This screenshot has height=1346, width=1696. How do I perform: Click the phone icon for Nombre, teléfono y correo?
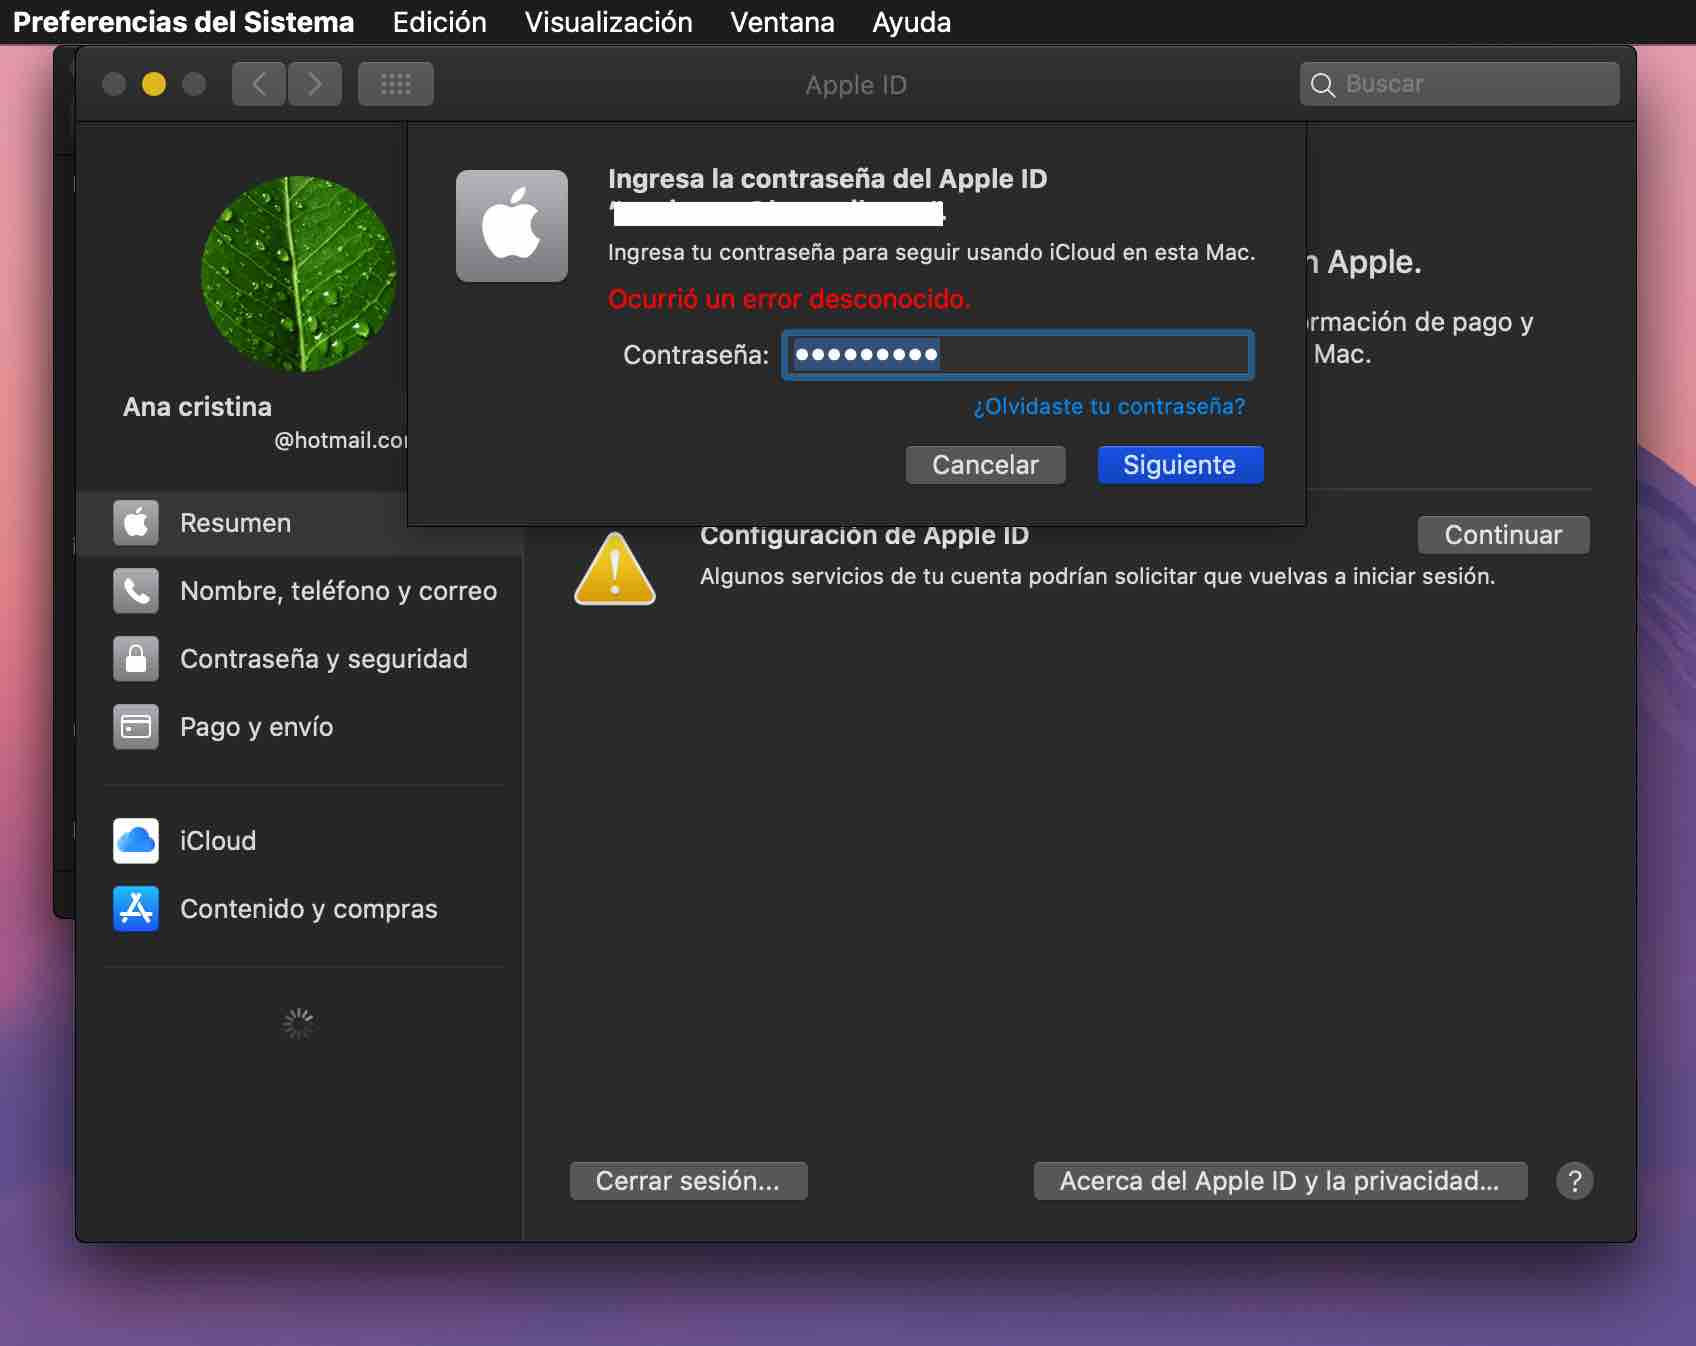(x=136, y=591)
